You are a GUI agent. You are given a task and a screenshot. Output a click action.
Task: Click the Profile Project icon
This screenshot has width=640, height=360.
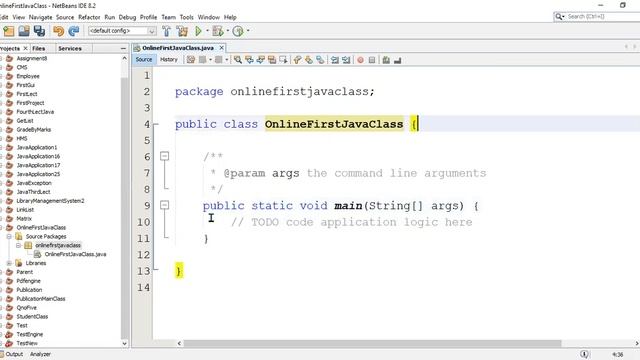[x=238, y=31]
